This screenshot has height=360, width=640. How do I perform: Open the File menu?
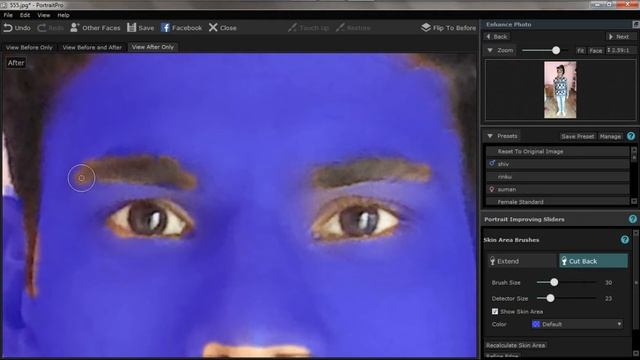[x=8, y=15]
